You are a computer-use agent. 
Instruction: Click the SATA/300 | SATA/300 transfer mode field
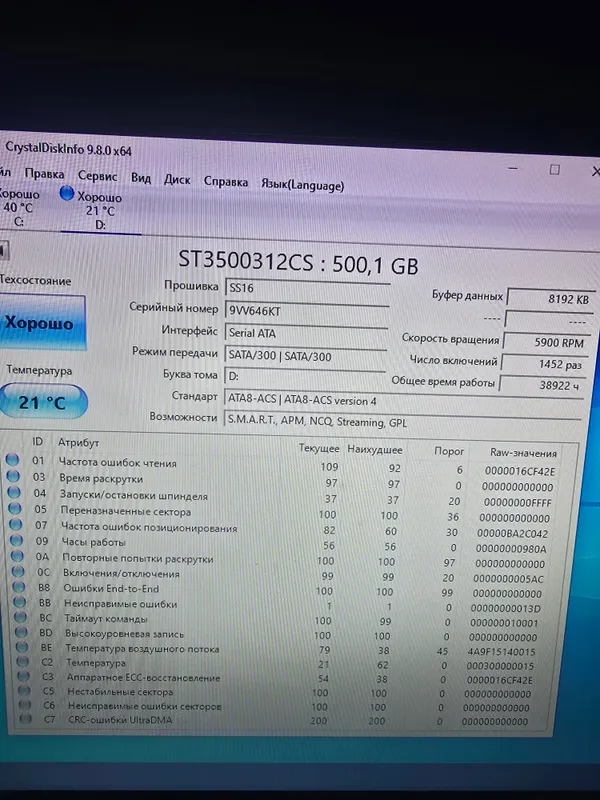pyautogui.click(x=306, y=356)
